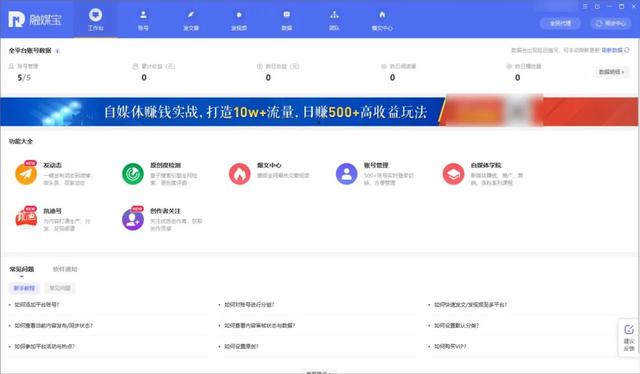This screenshot has height=374, width=640.
Task: Open the 数据 data nav icon
Action: [287, 15]
